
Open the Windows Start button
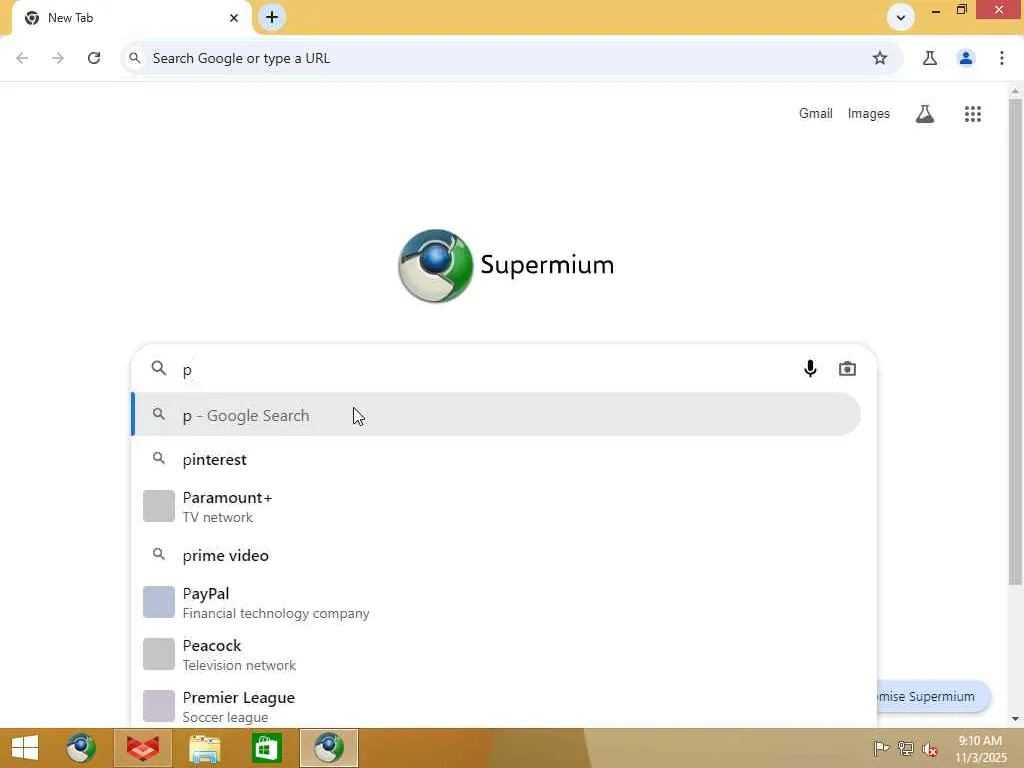click(x=25, y=748)
